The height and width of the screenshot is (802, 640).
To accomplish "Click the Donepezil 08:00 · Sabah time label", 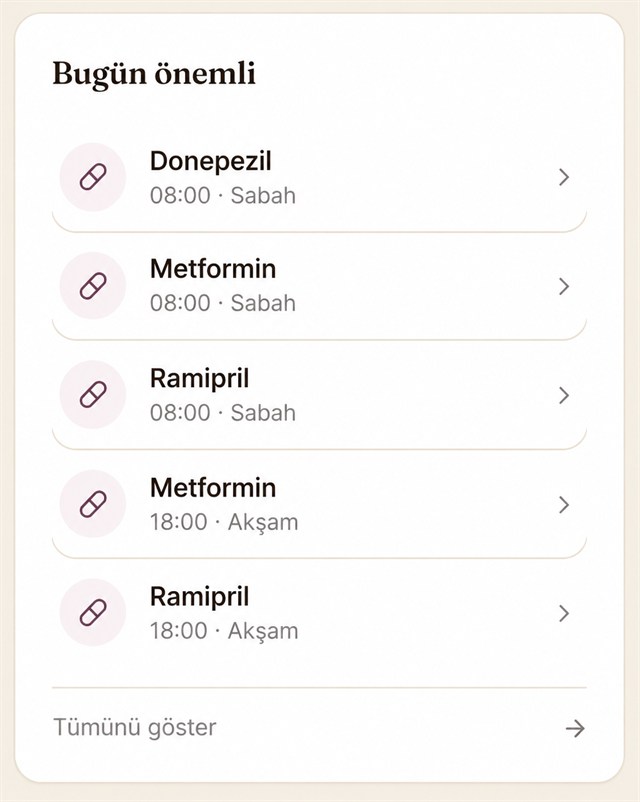I will (223, 195).
